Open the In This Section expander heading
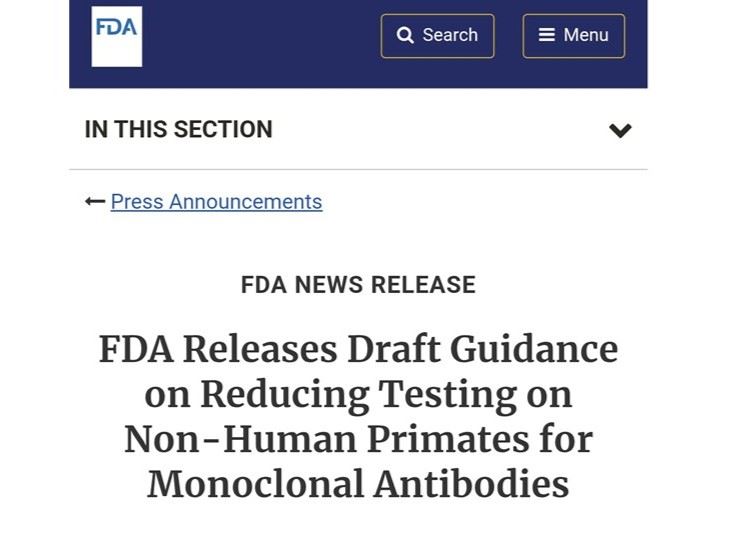 [179, 130]
